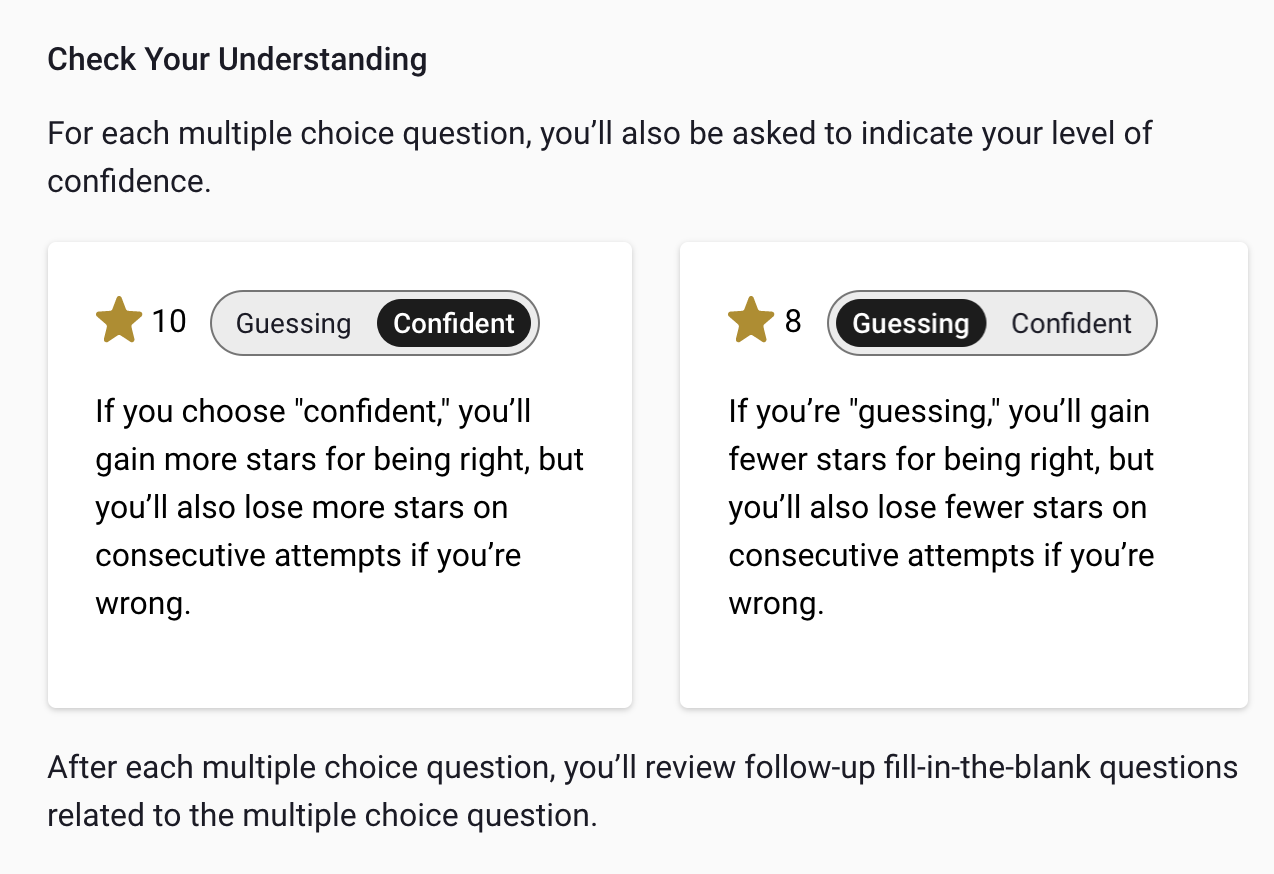The width and height of the screenshot is (1274, 874).
Task: Switch to Confident in the 8-star card toggle
Action: point(1071,324)
